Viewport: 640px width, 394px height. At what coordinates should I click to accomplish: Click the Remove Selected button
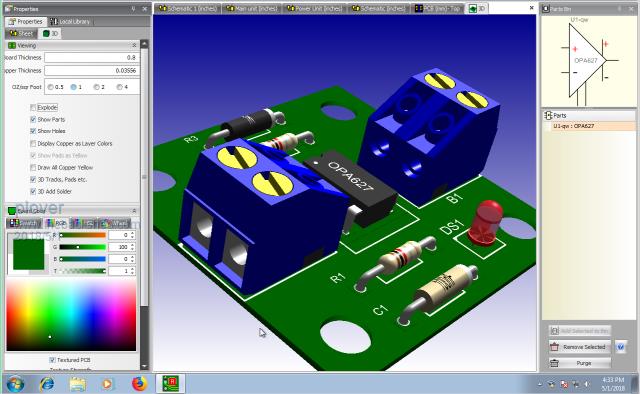click(580, 347)
